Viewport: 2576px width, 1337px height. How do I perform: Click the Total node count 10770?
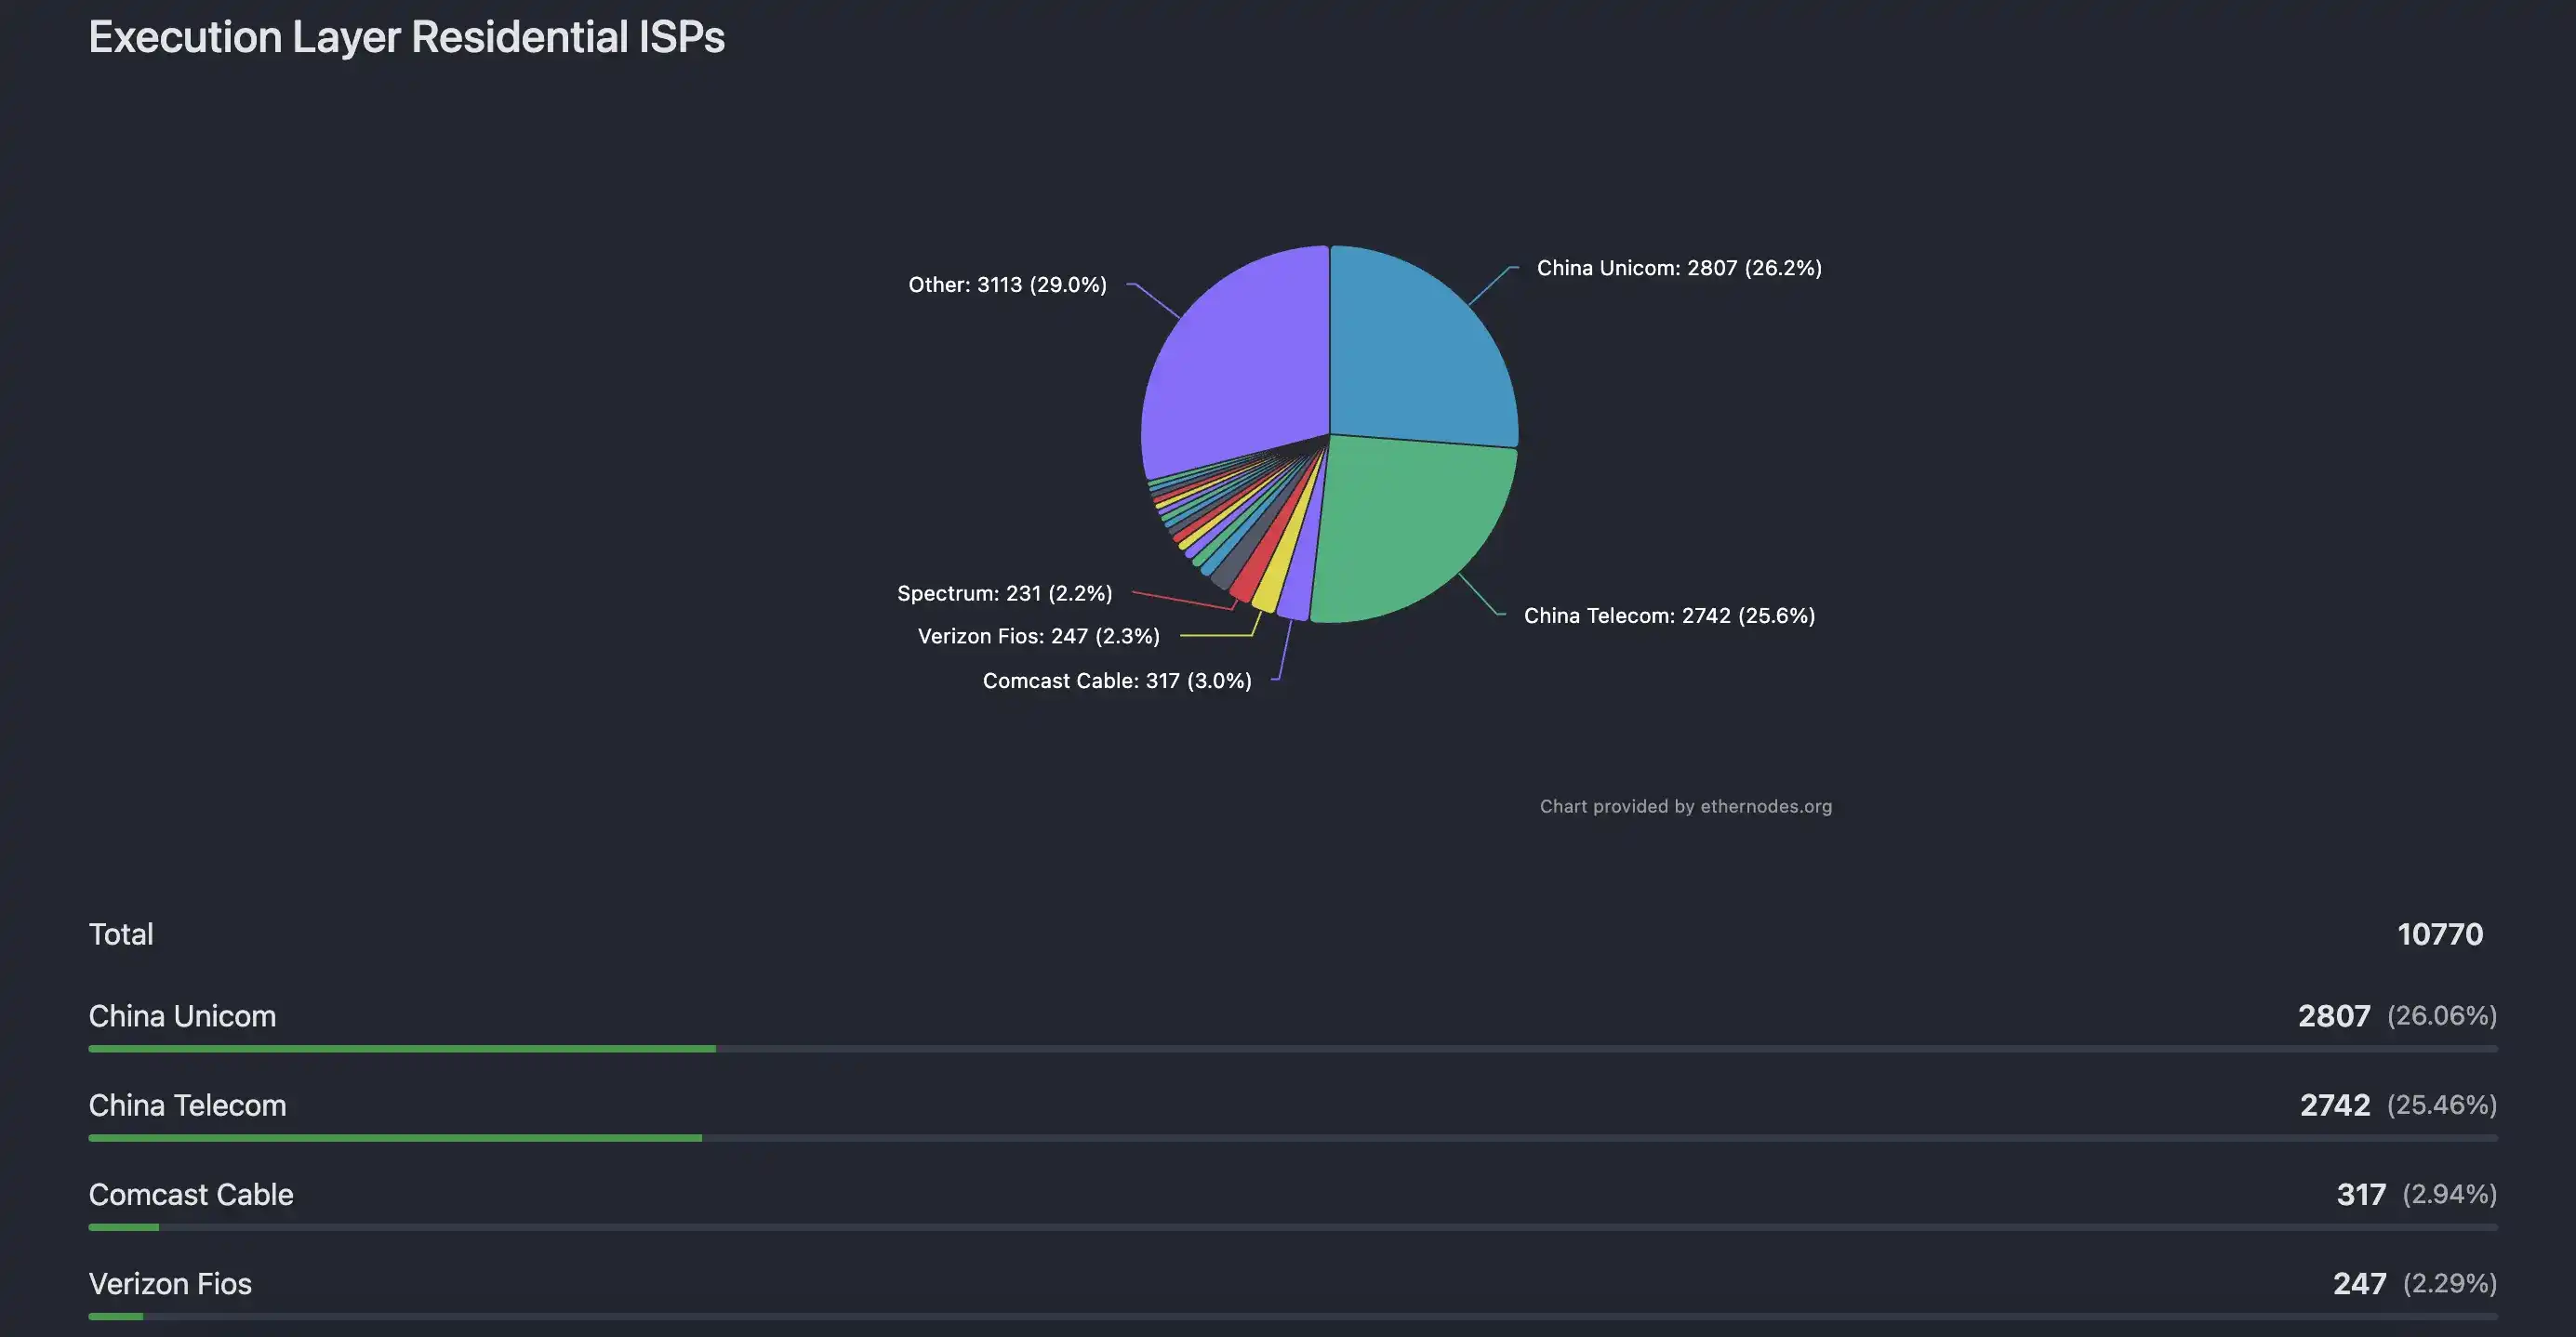2439,934
